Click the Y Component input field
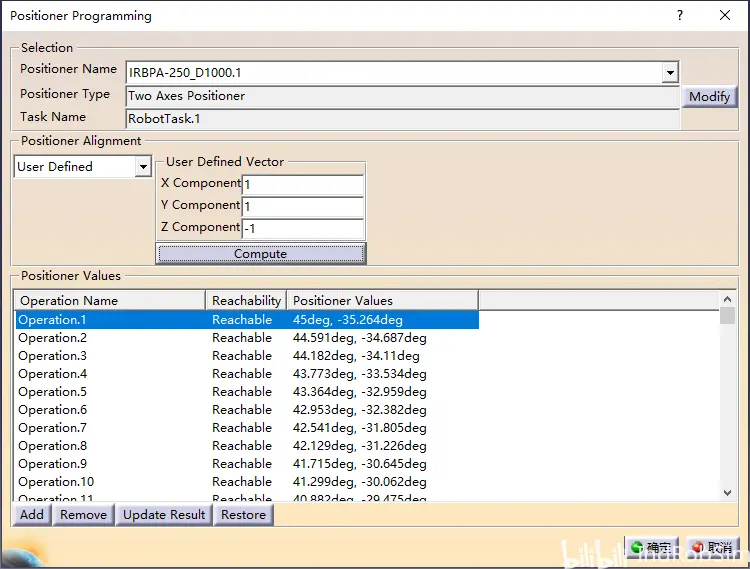 [303, 206]
